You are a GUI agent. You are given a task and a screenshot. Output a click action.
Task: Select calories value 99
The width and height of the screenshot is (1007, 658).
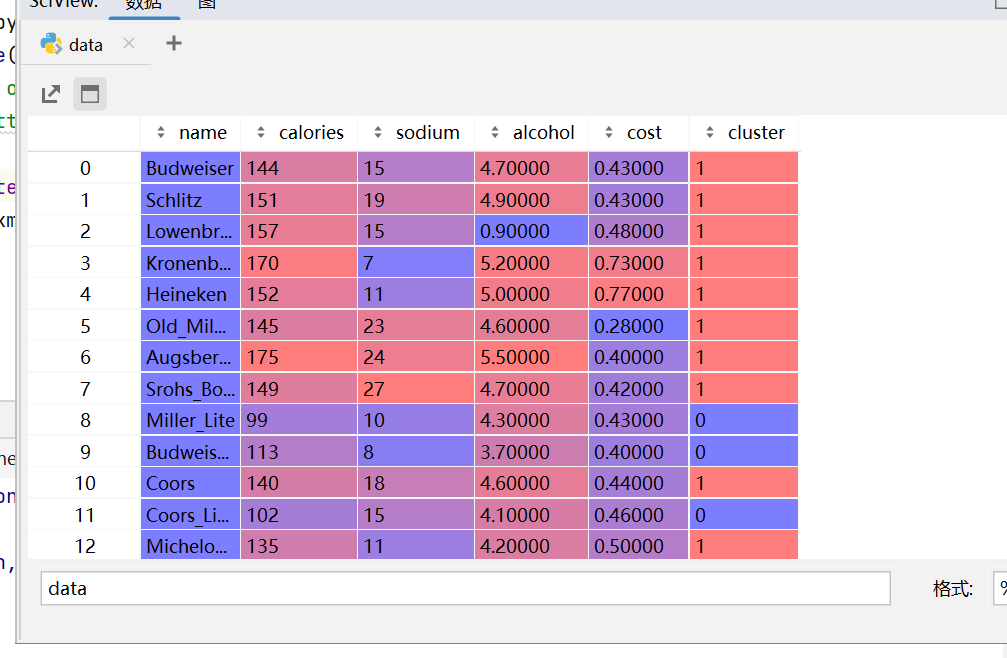coord(299,420)
